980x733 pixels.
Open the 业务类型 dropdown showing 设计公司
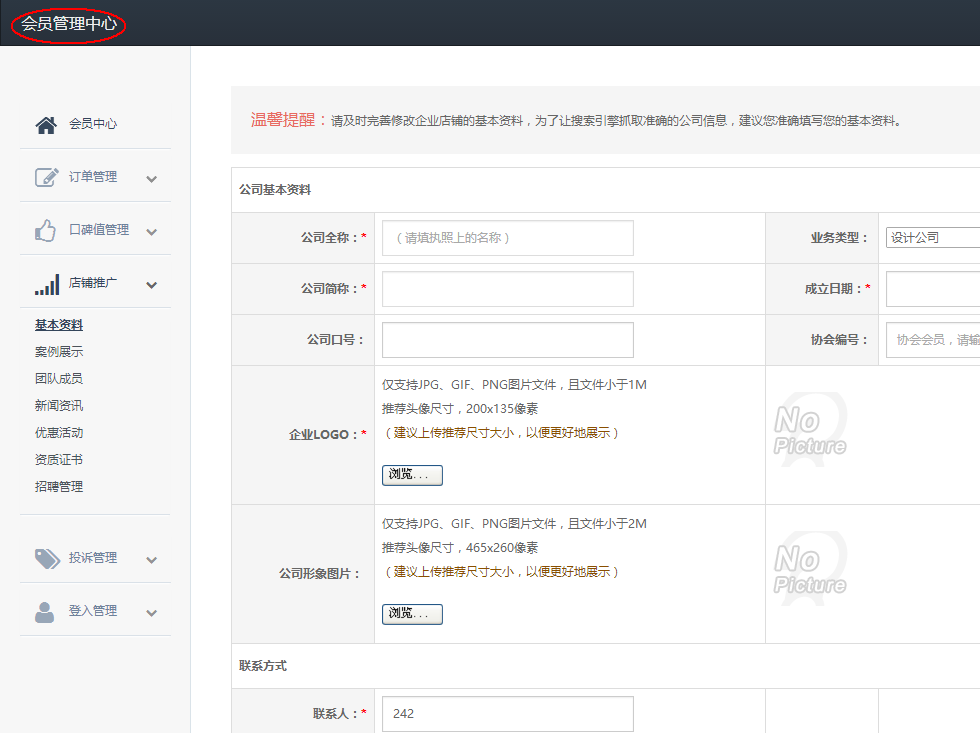[932, 238]
